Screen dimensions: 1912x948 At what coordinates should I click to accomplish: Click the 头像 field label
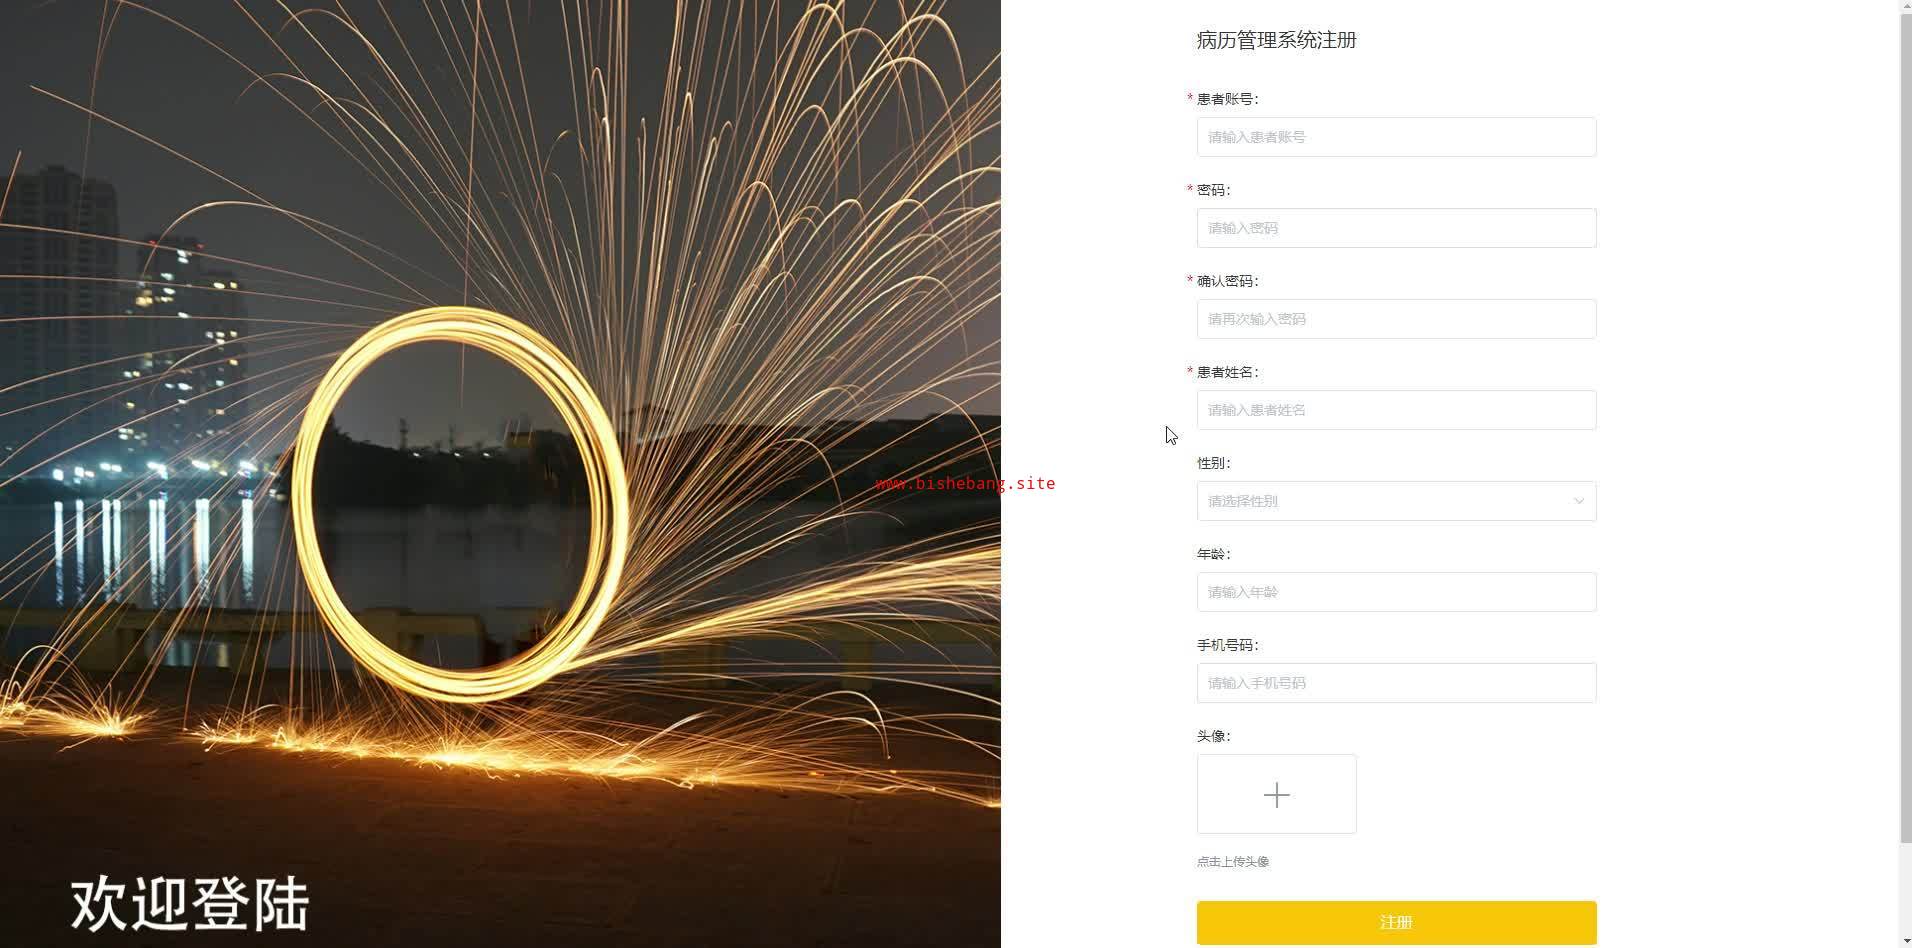(1213, 736)
